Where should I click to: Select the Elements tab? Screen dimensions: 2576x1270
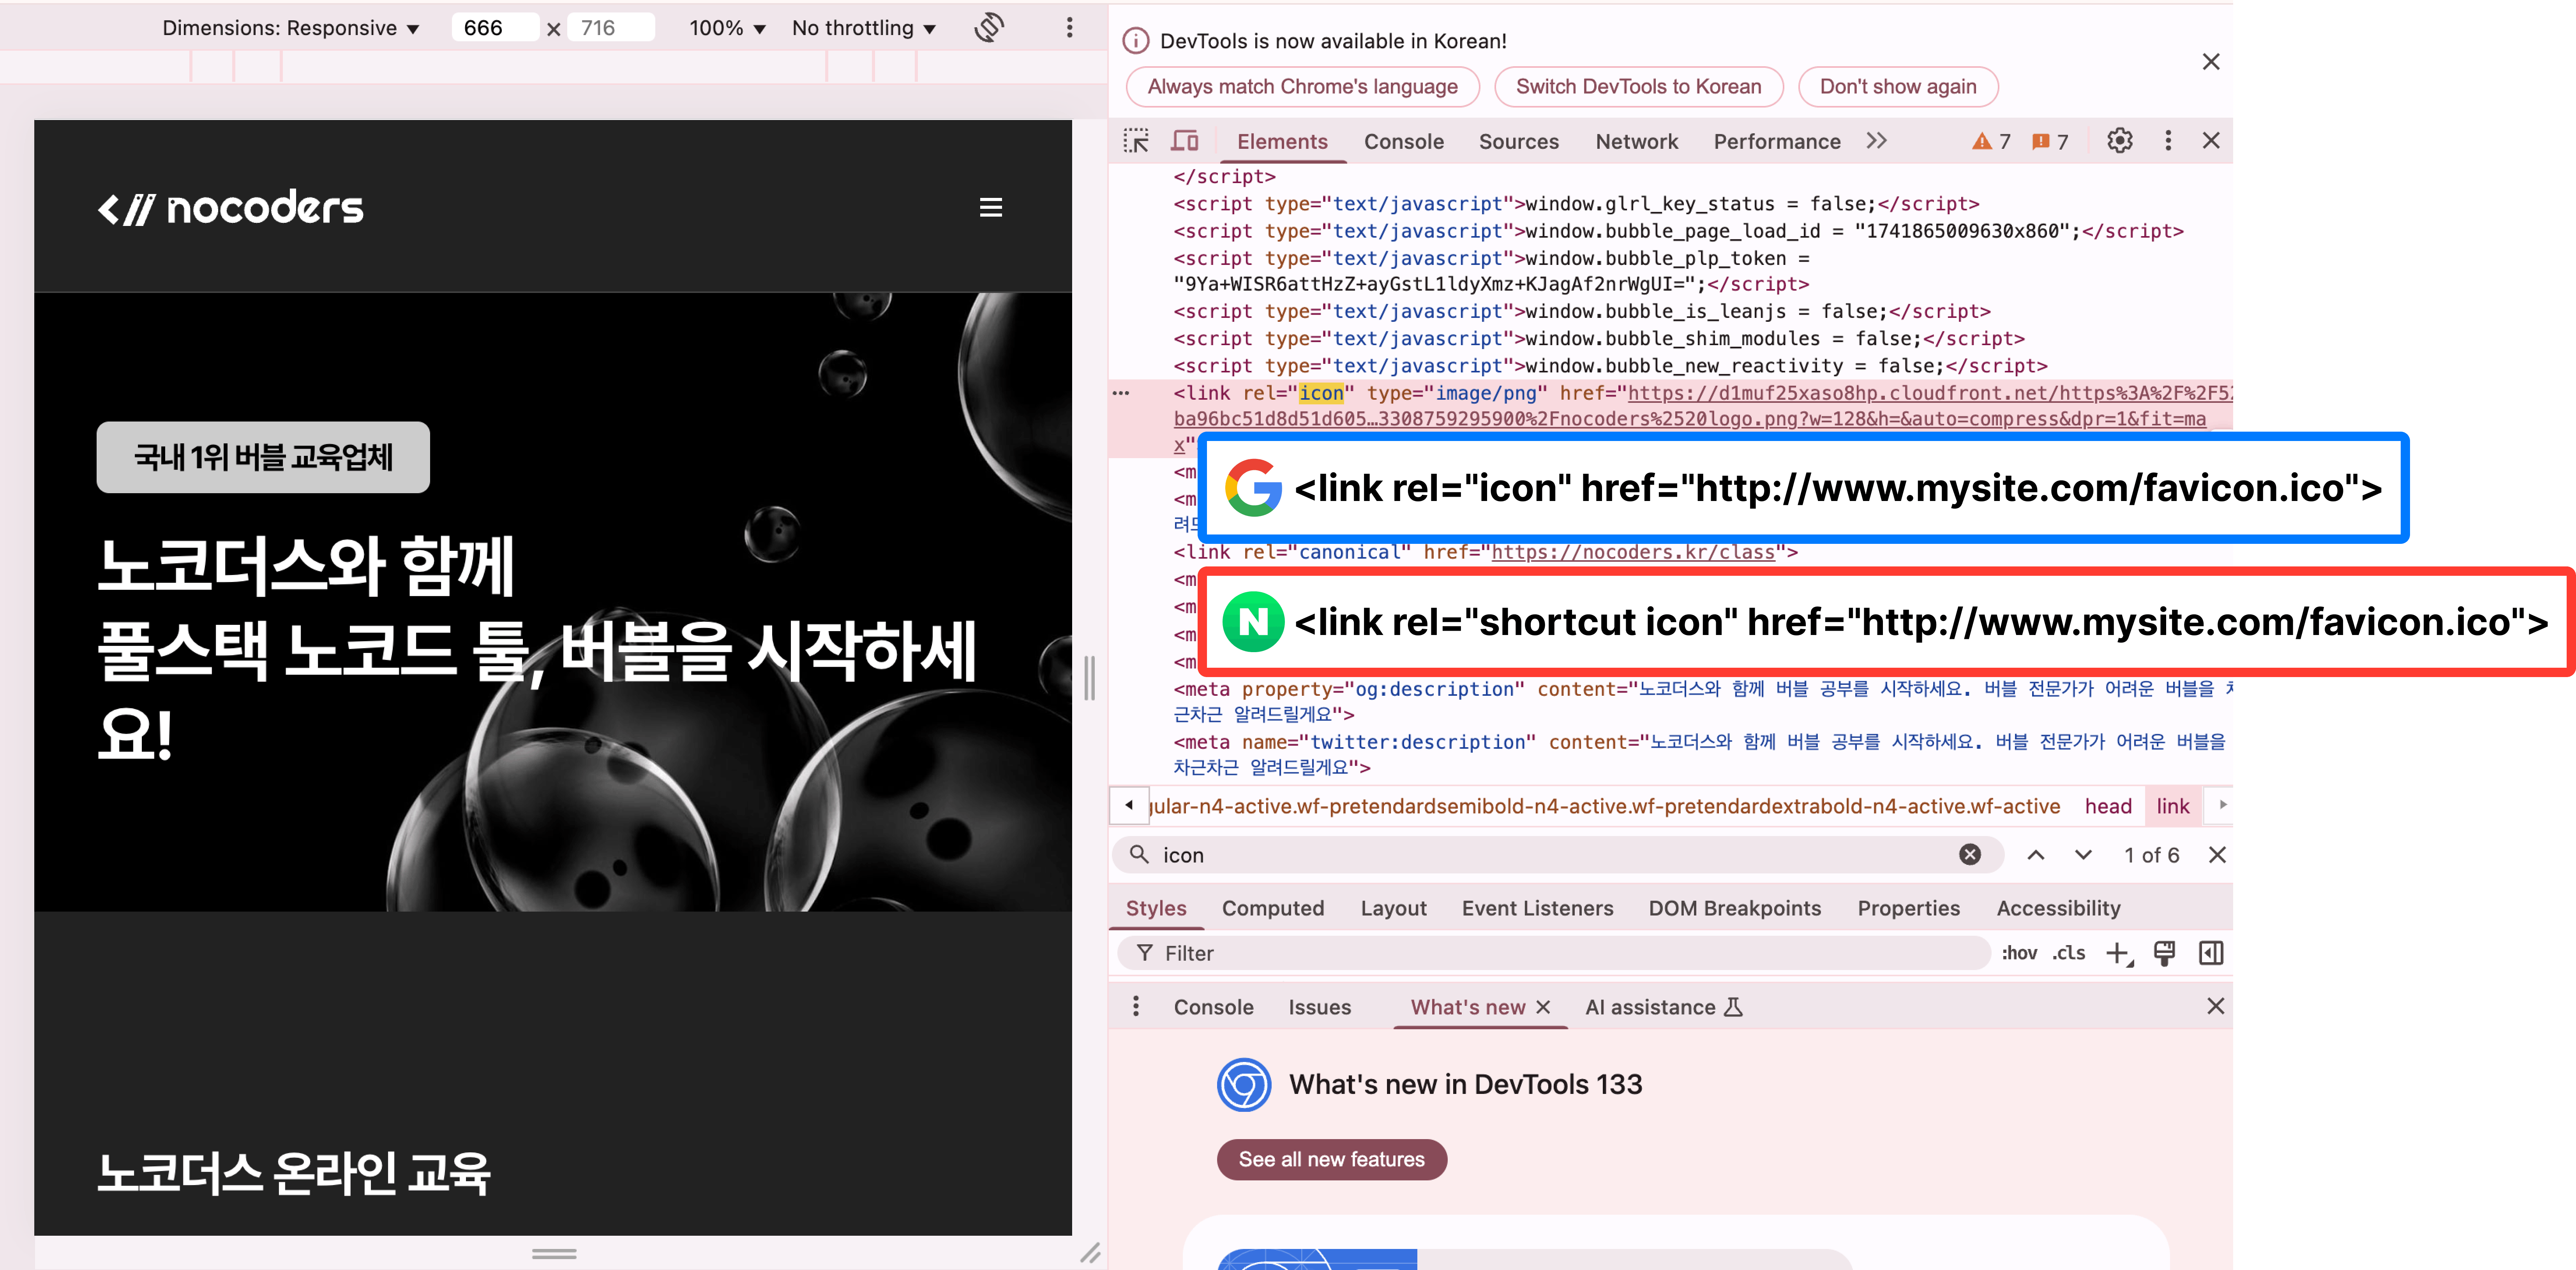pos(1282,142)
